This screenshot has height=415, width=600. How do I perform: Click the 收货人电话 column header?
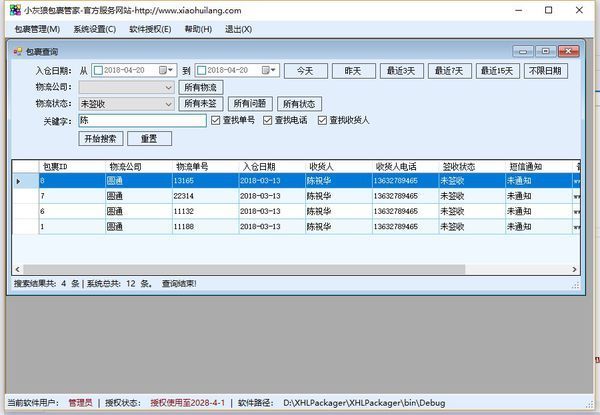(x=405, y=167)
